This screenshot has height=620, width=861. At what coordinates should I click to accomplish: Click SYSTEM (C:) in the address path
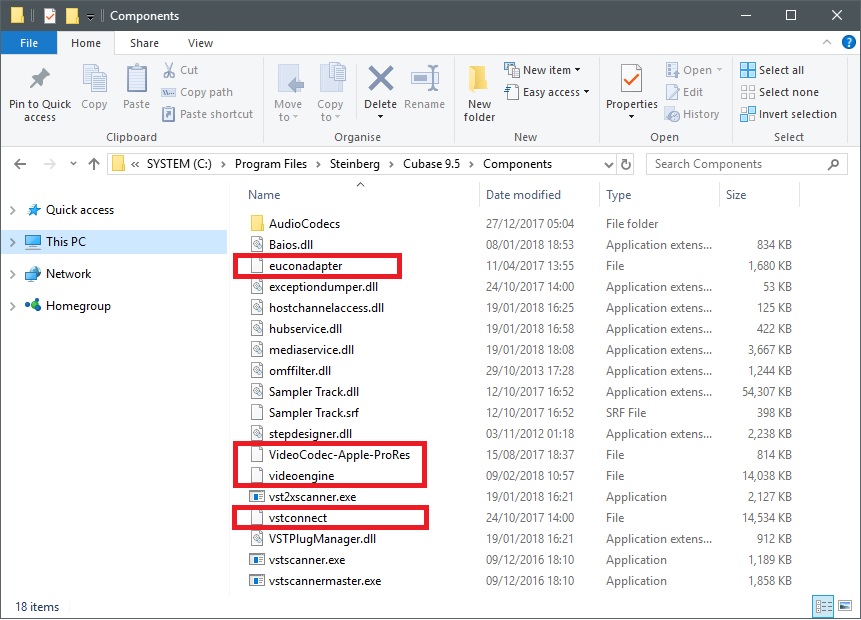pos(179,164)
